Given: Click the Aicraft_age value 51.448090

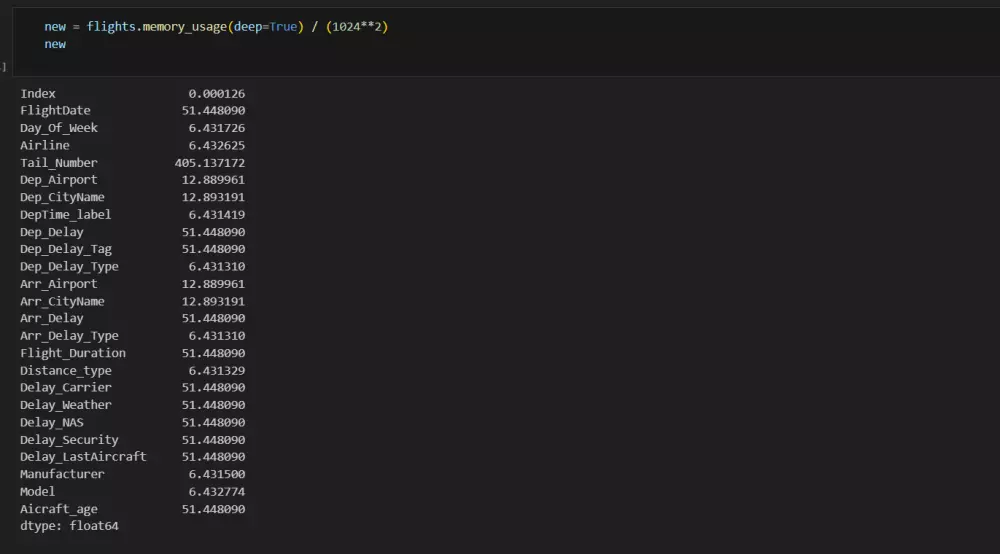Looking at the screenshot, I should pos(213,509).
